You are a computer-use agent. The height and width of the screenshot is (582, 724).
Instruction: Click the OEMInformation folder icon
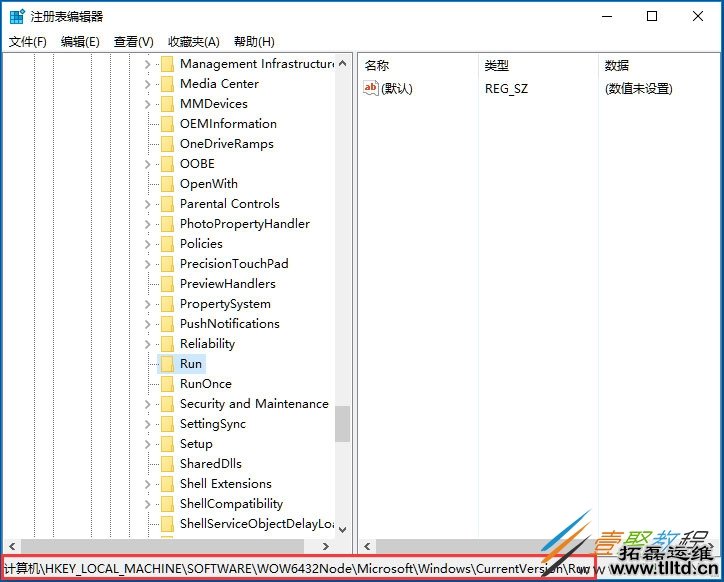(x=167, y=124)
